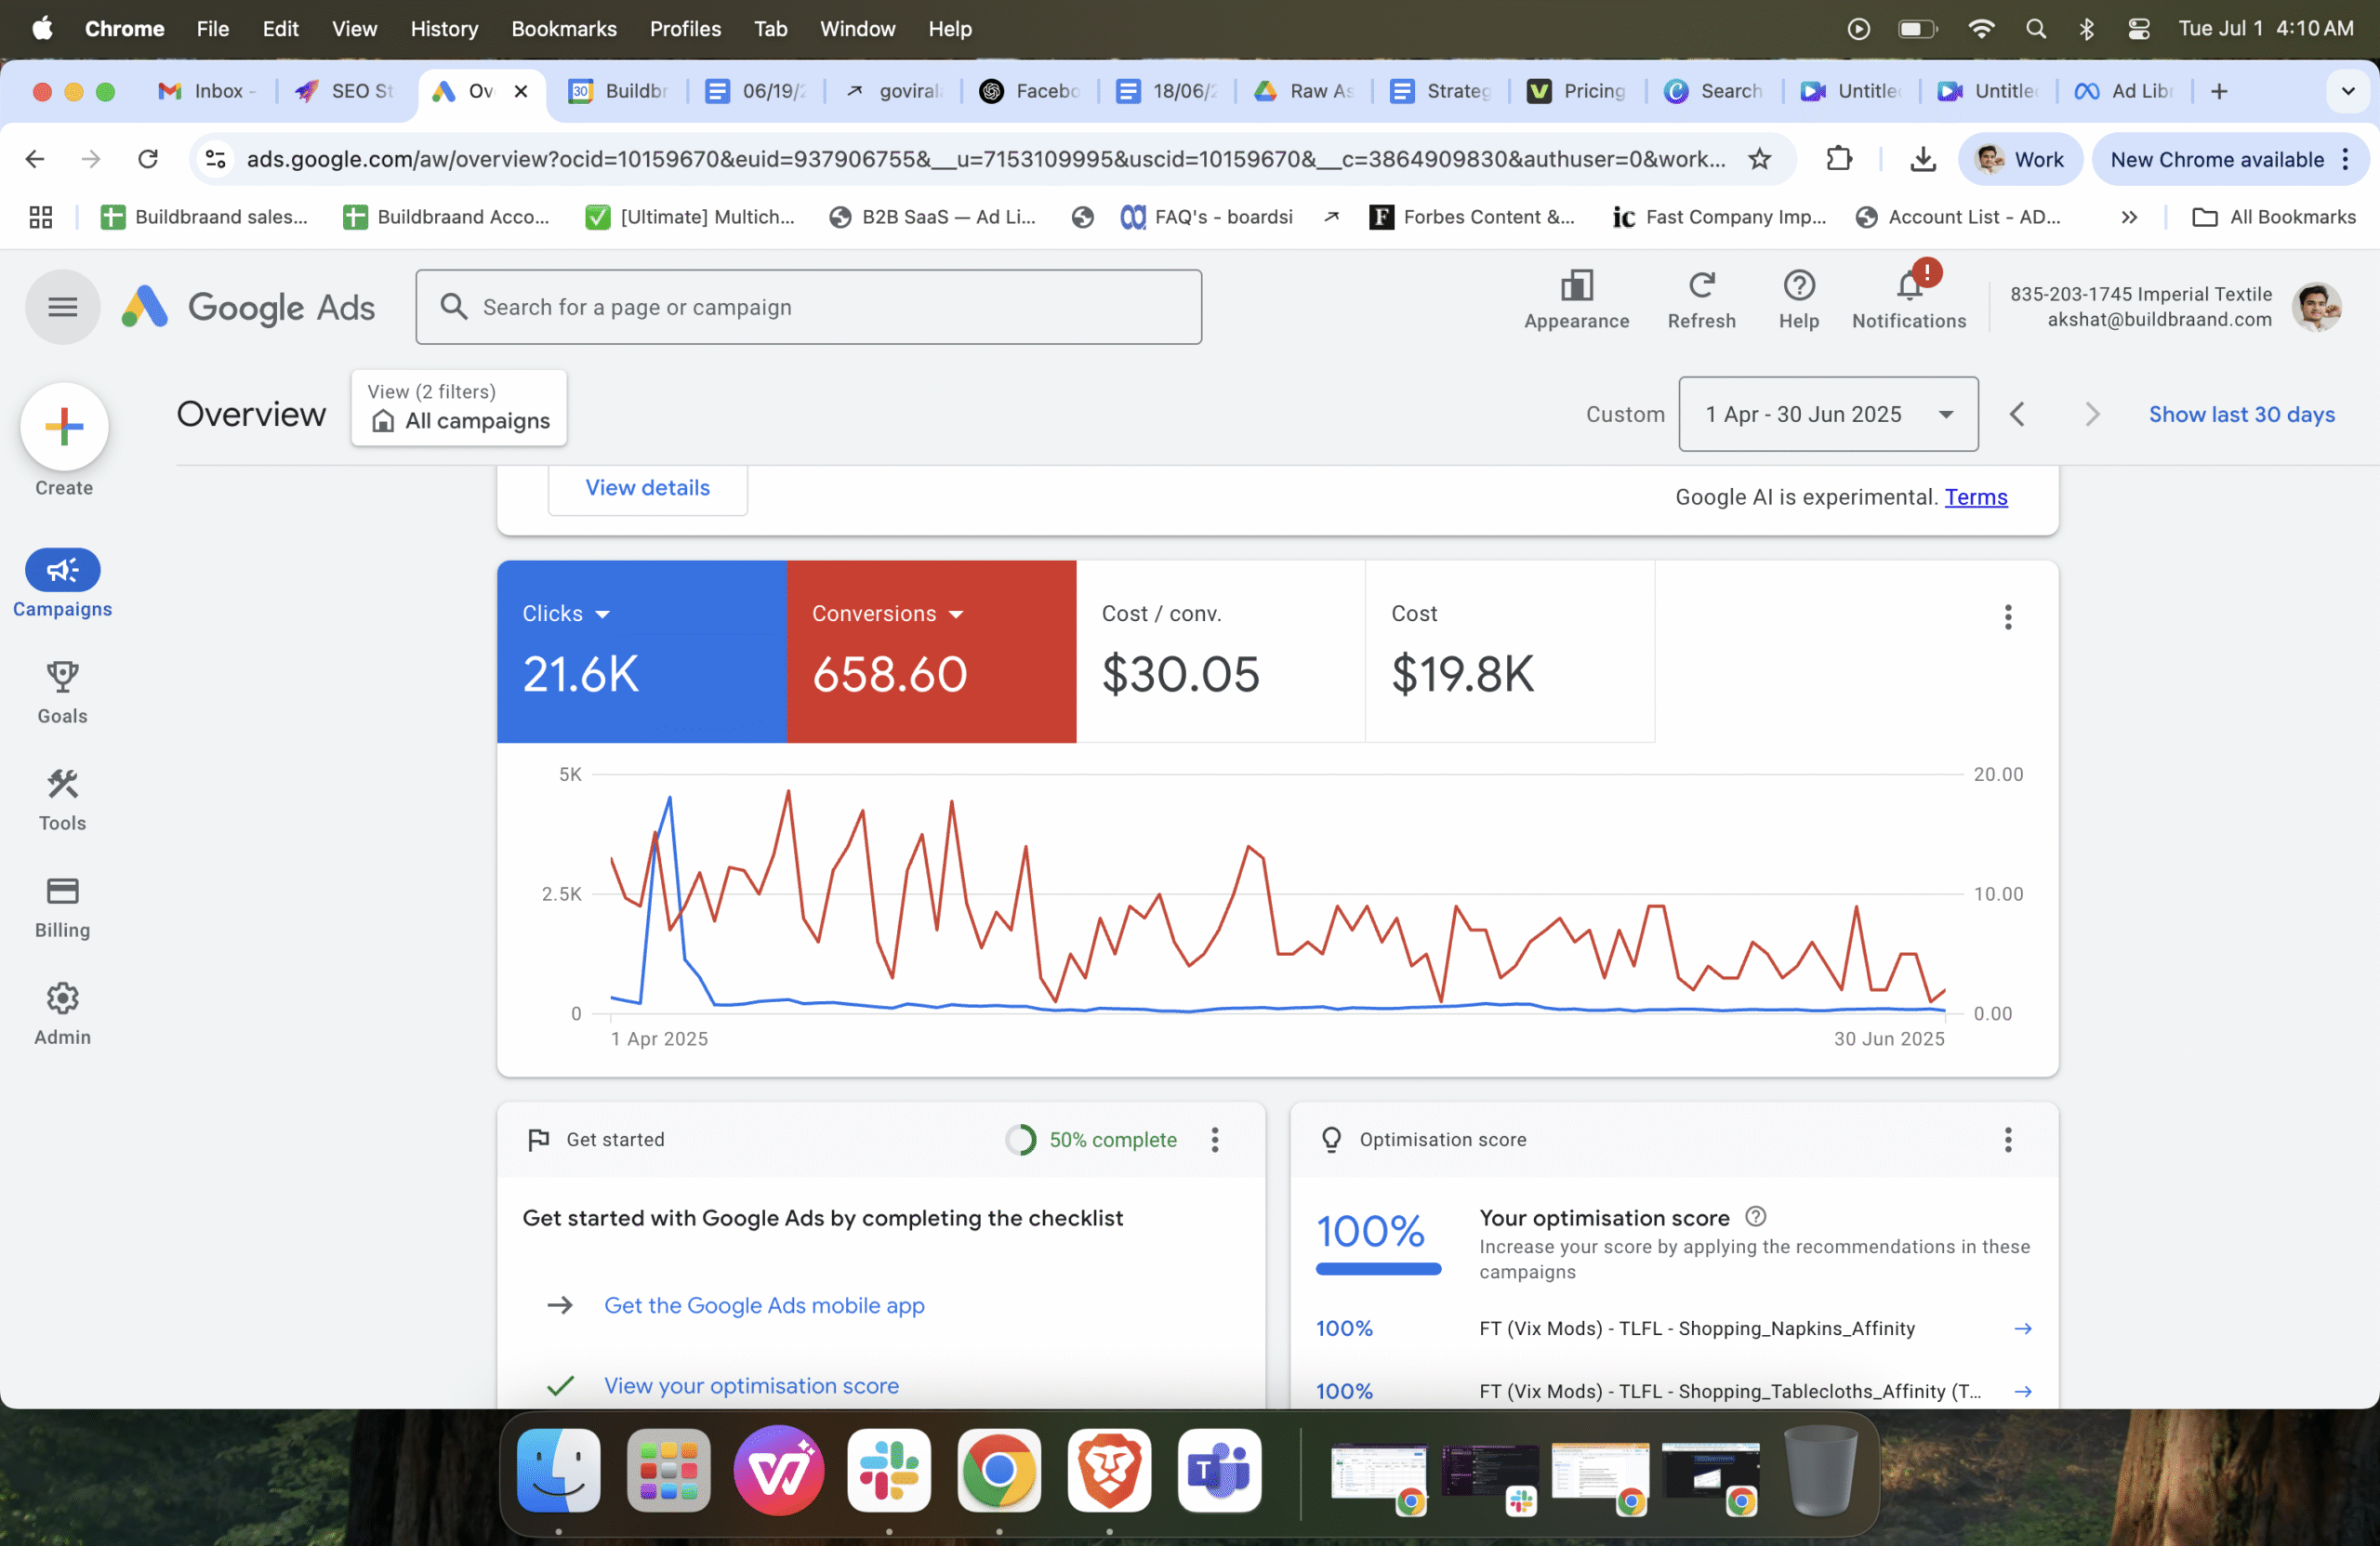The height and width of the screenshot is (1546, 2380).
Task: Click the Notifications bell icon
Action: pos(1908,288)
